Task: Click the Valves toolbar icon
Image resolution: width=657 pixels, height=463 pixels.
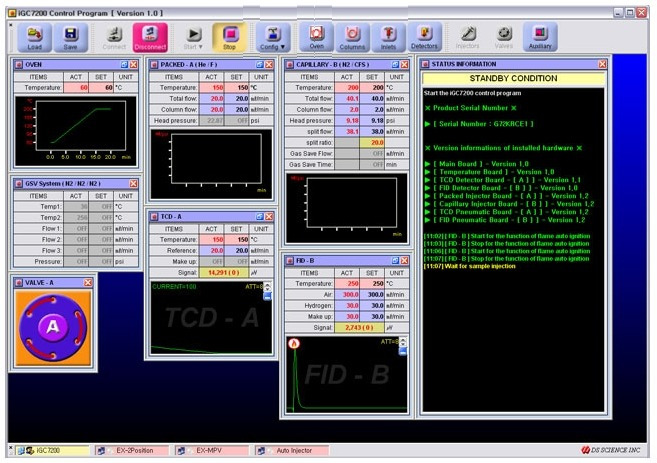Action: (x=504, y=37)
